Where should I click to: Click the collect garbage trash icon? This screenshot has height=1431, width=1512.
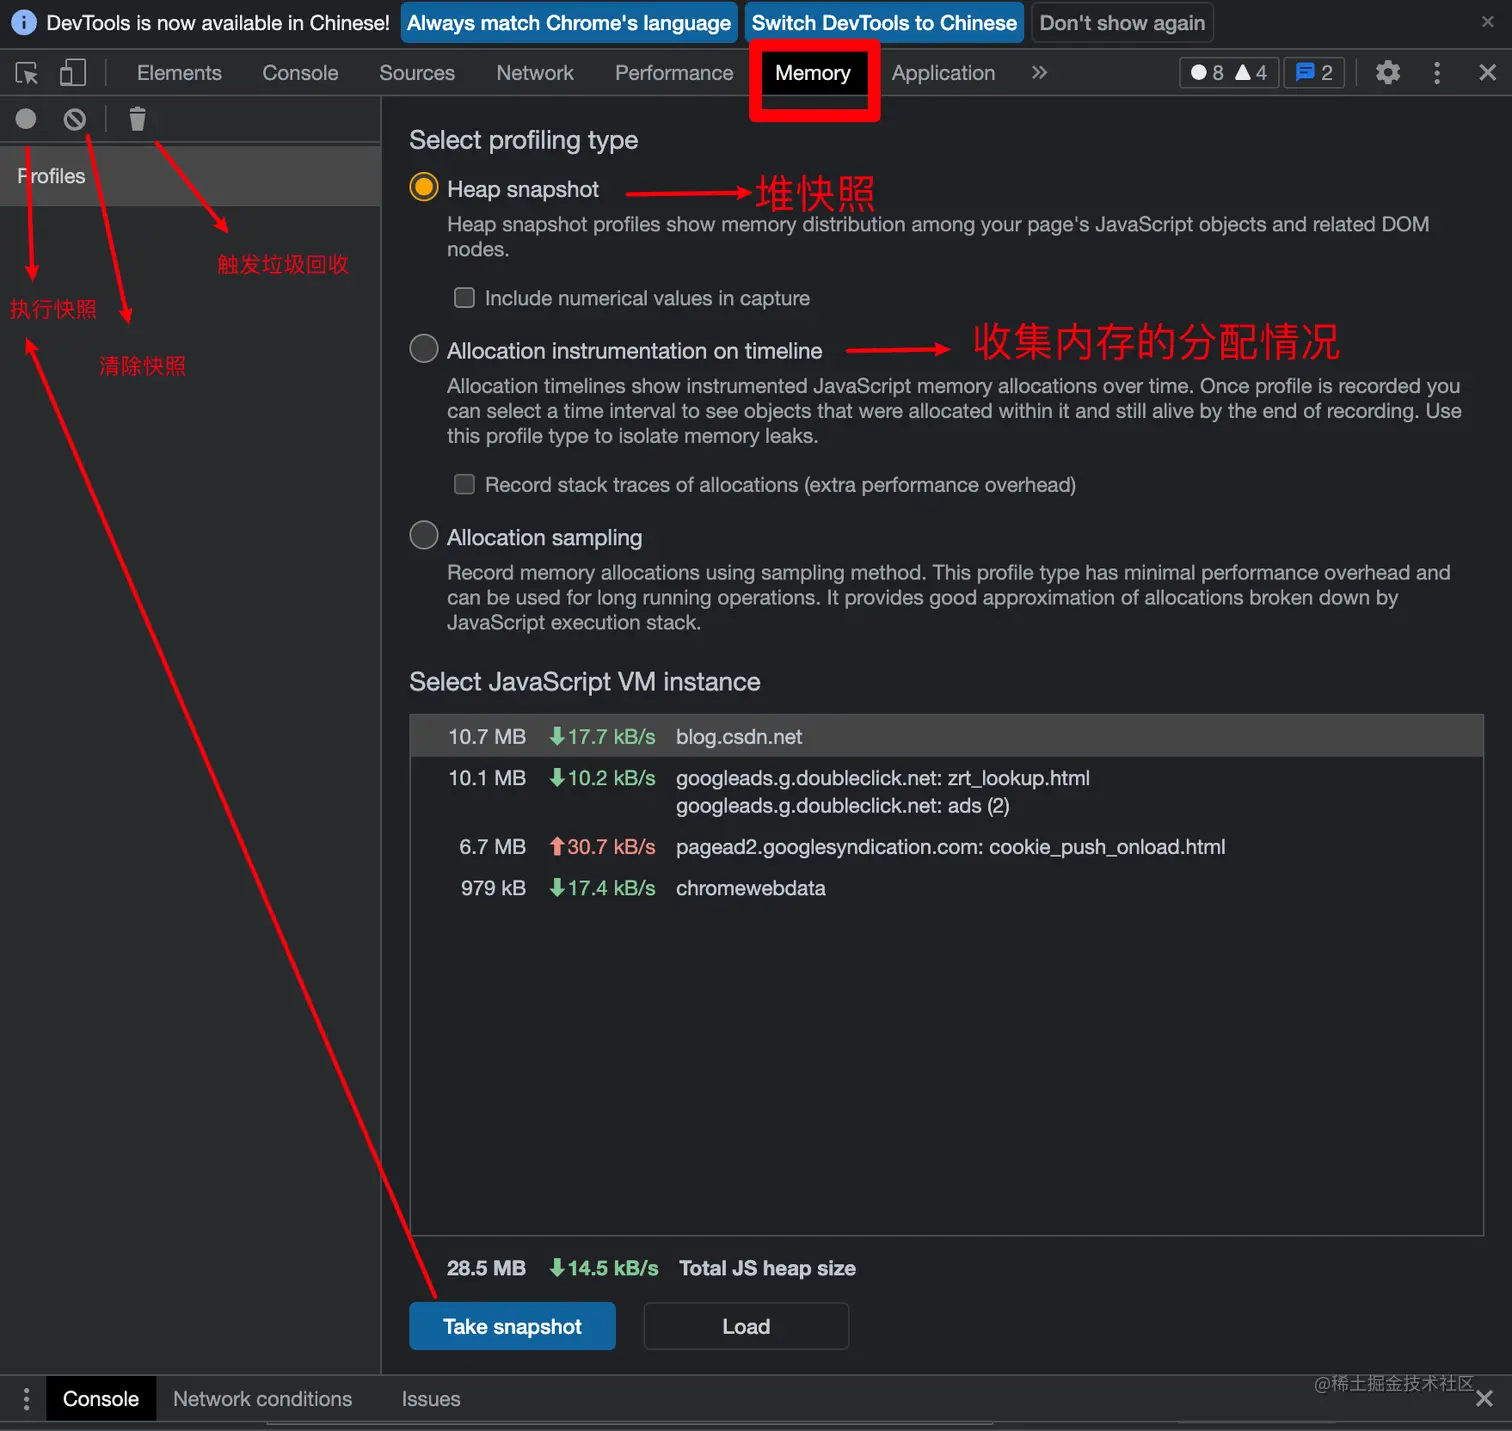click(137, 119)
